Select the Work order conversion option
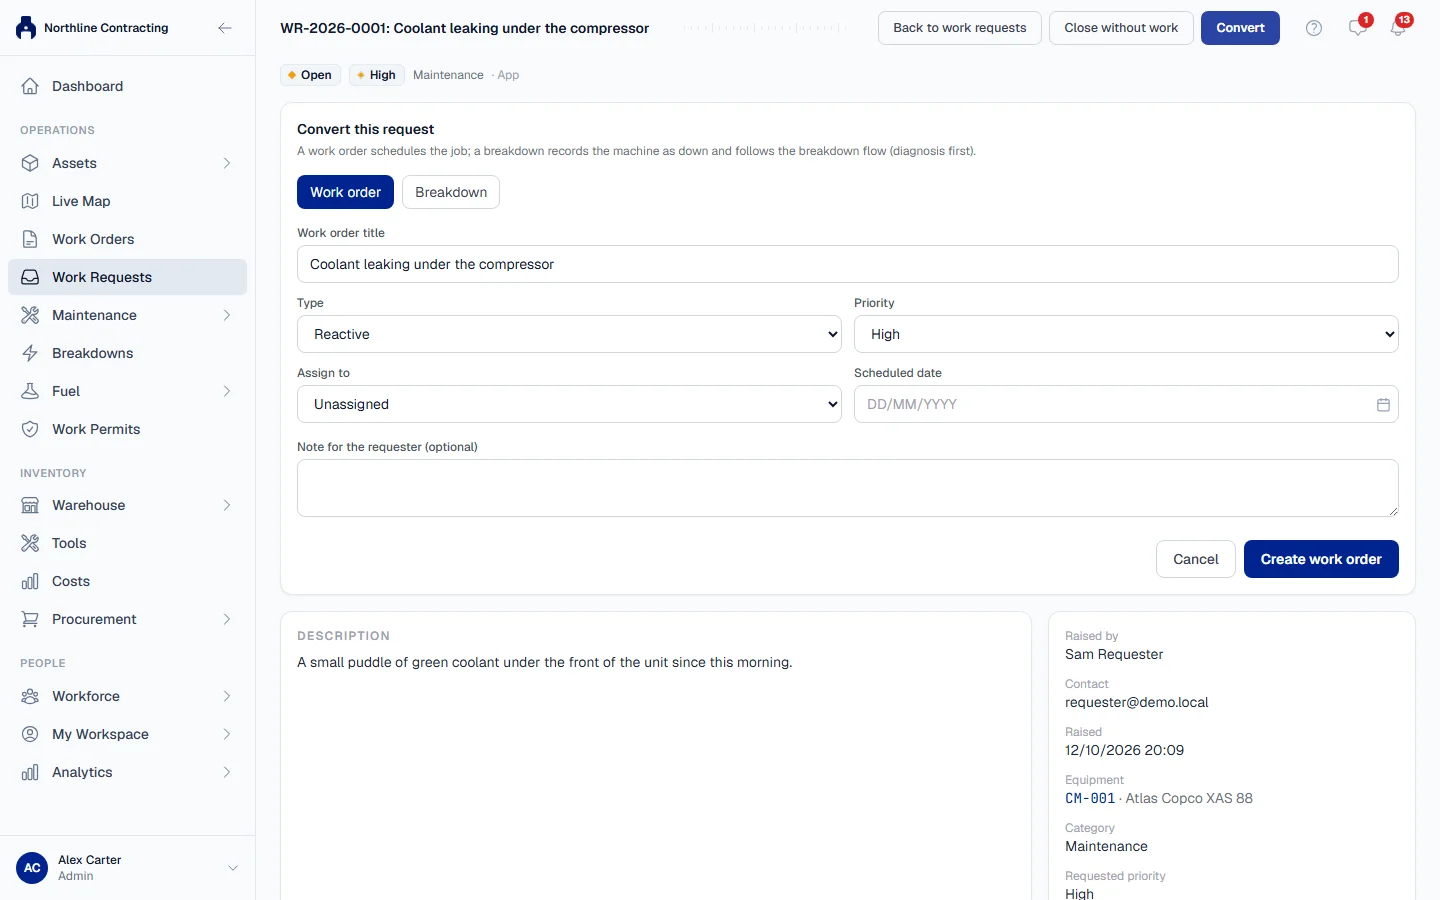1440x900 pixels. (345, 192)
